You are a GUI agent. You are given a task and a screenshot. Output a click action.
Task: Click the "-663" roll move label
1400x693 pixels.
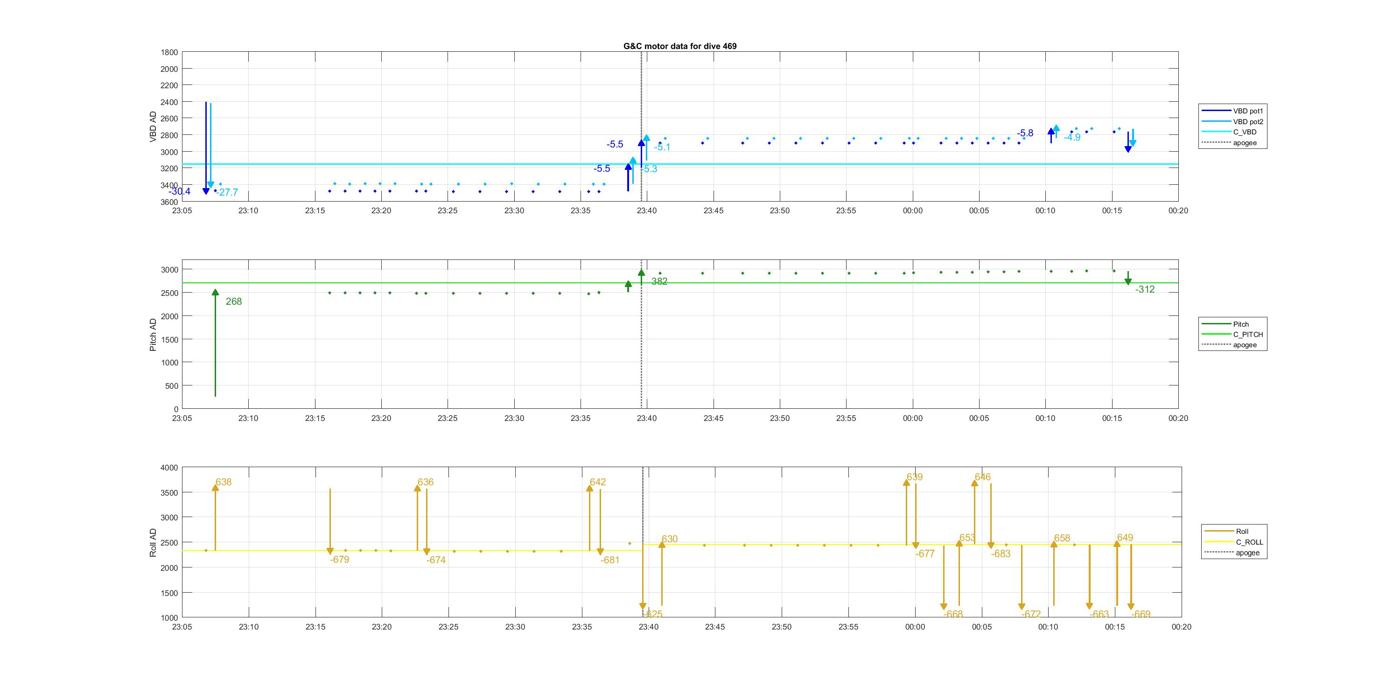click(x=1100, y=614)
